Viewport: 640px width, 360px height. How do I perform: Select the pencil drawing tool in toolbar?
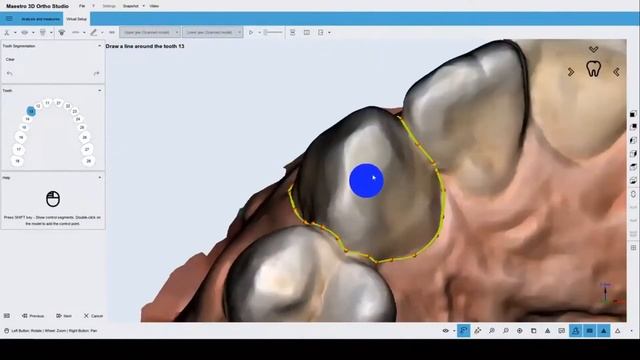93,32
